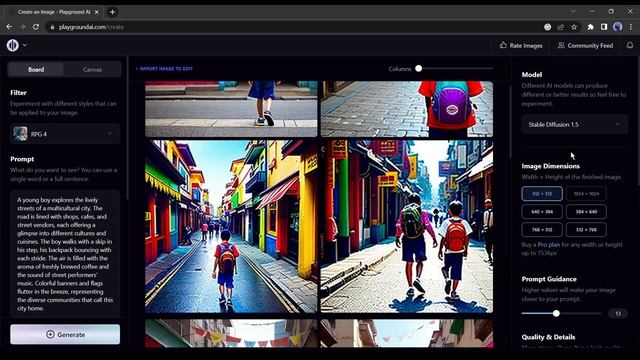
Task: Reload the page
Action: (x=36, y=27)
